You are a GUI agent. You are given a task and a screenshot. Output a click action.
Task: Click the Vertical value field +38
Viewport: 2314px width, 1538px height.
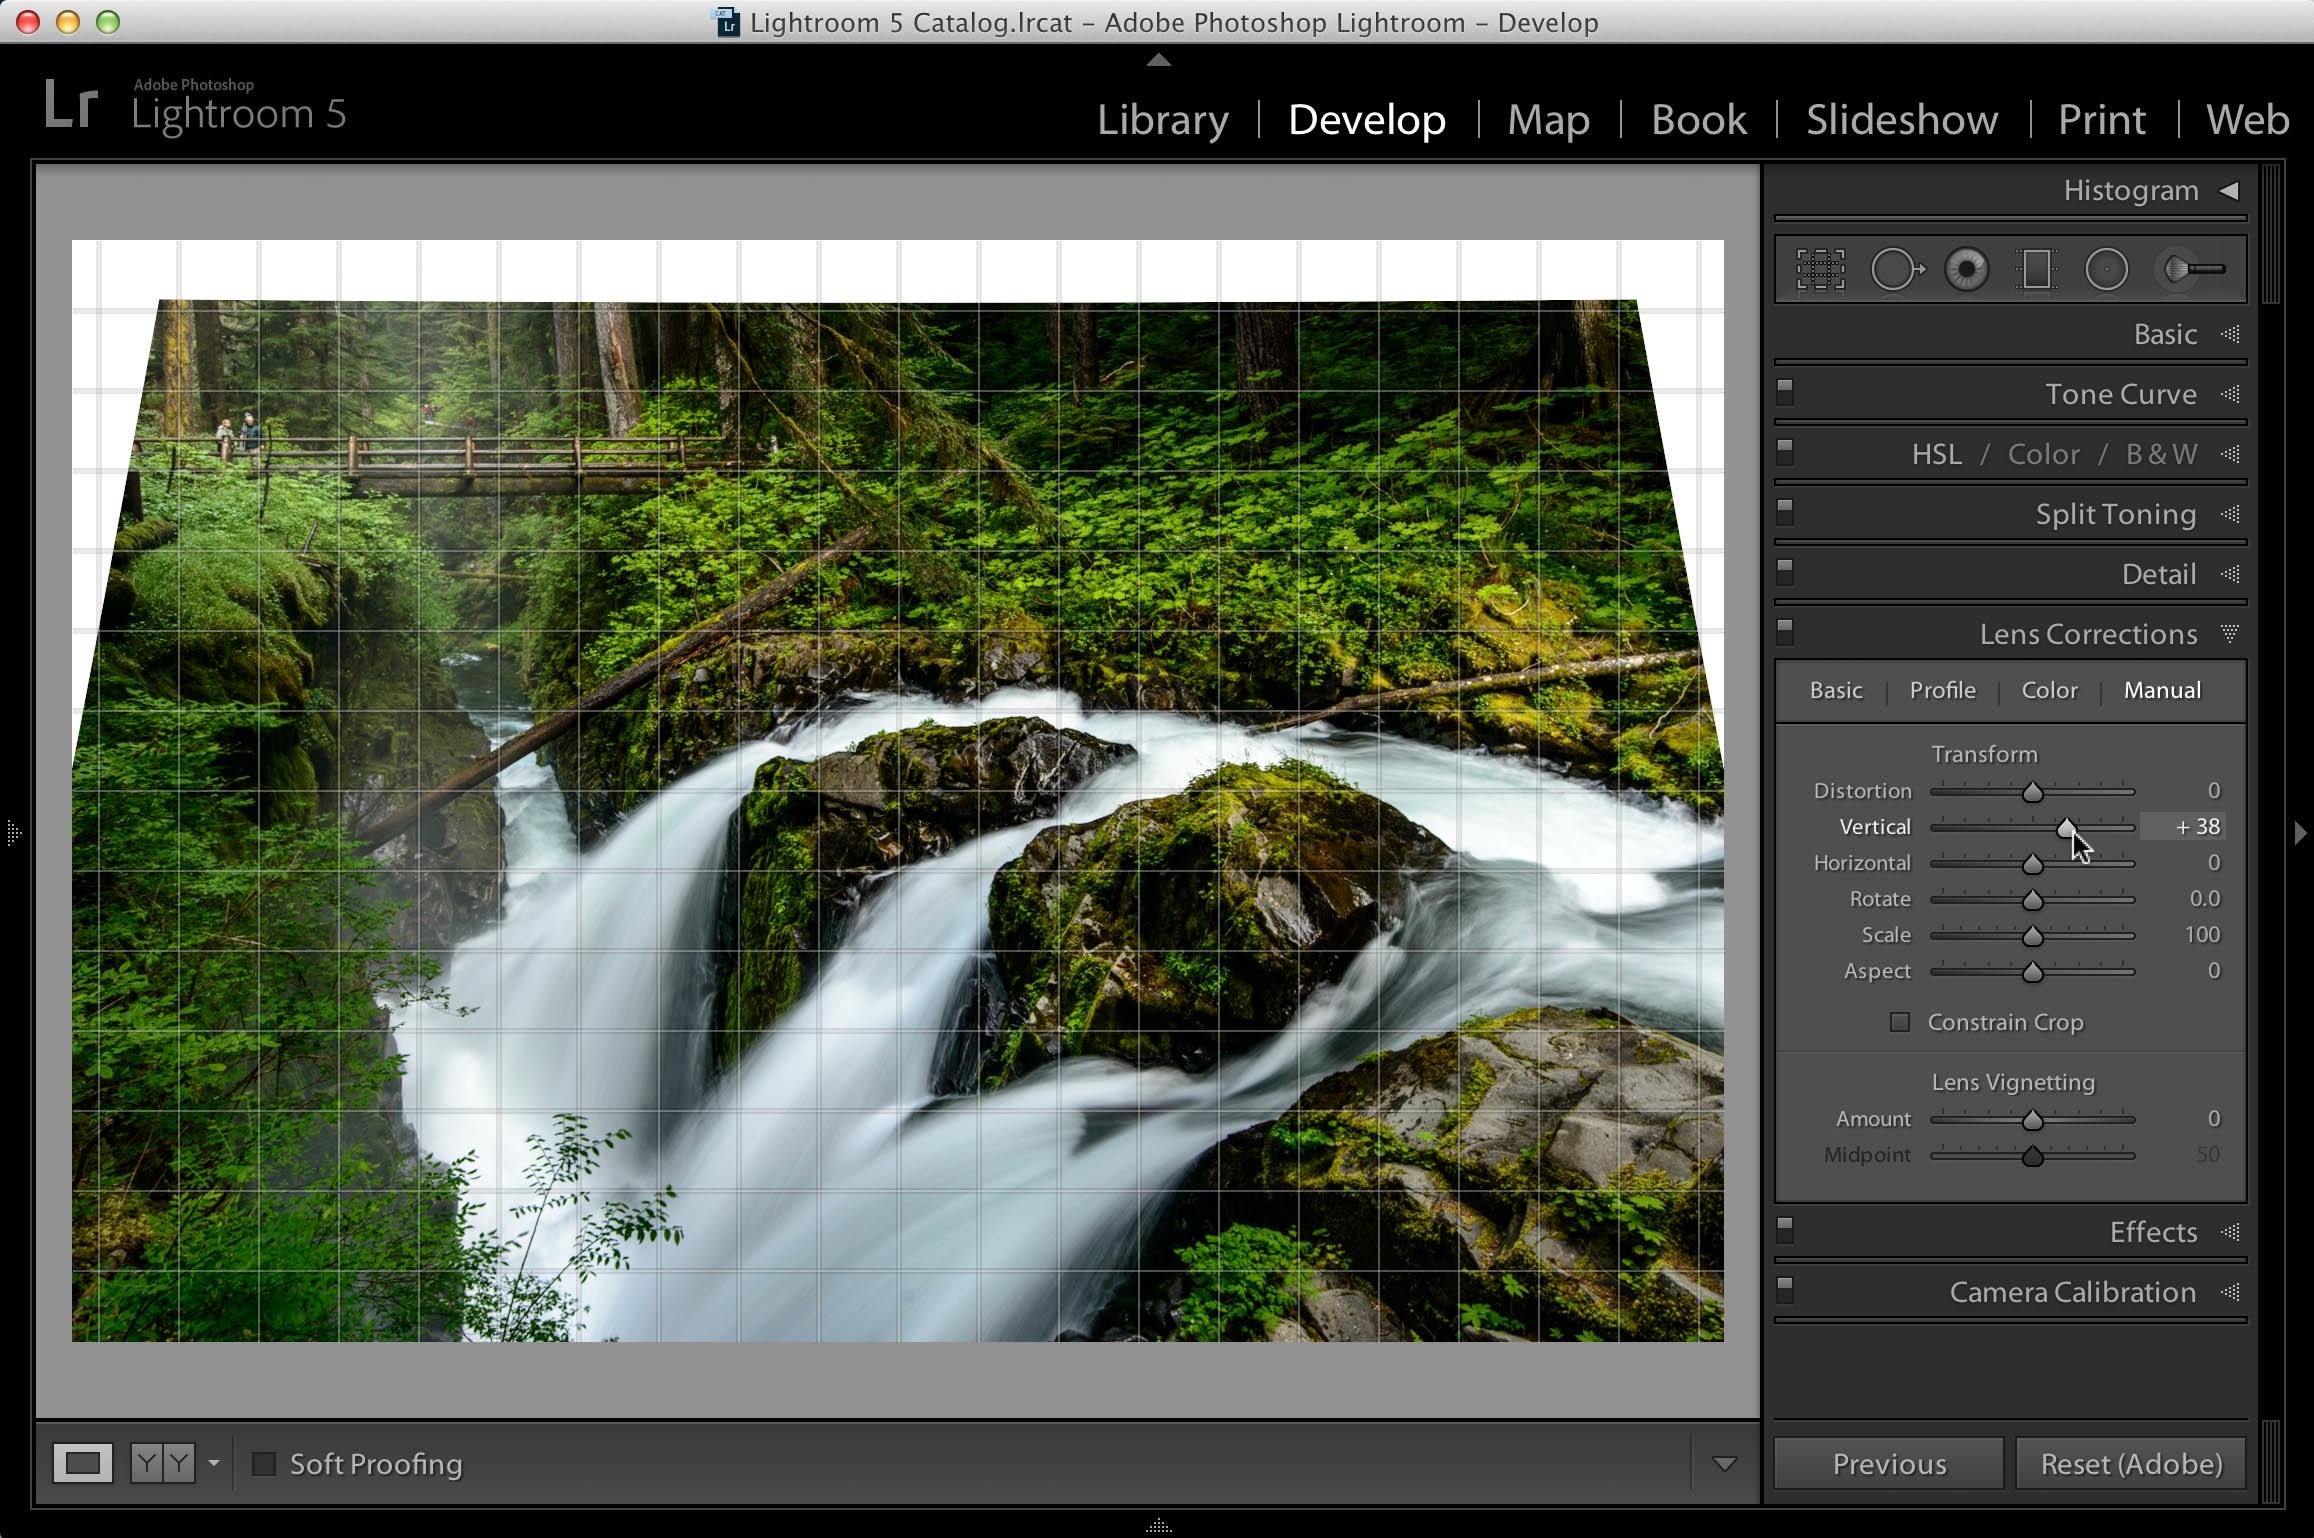pos(2183,826)
